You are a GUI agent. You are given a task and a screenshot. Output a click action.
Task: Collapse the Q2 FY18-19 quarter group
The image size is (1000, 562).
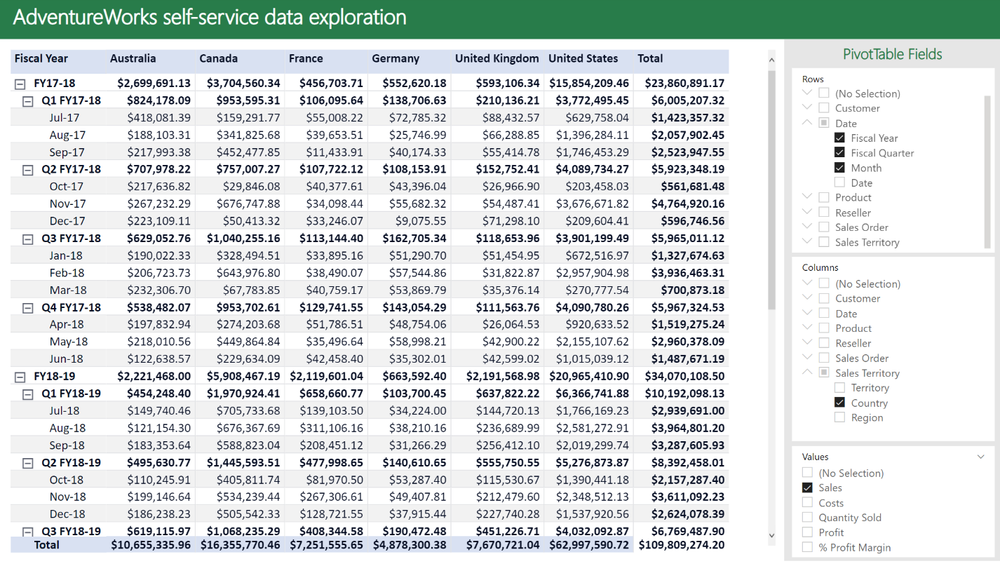click(x=27, y=463)
